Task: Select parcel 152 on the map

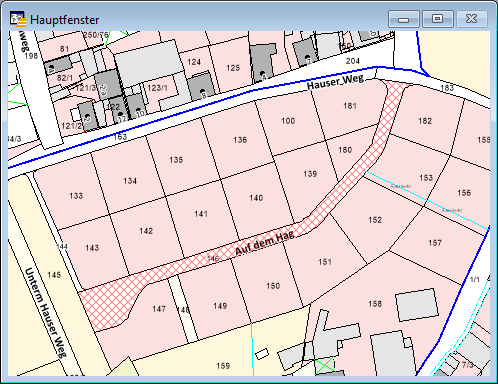Action: (x=375, y=220)
